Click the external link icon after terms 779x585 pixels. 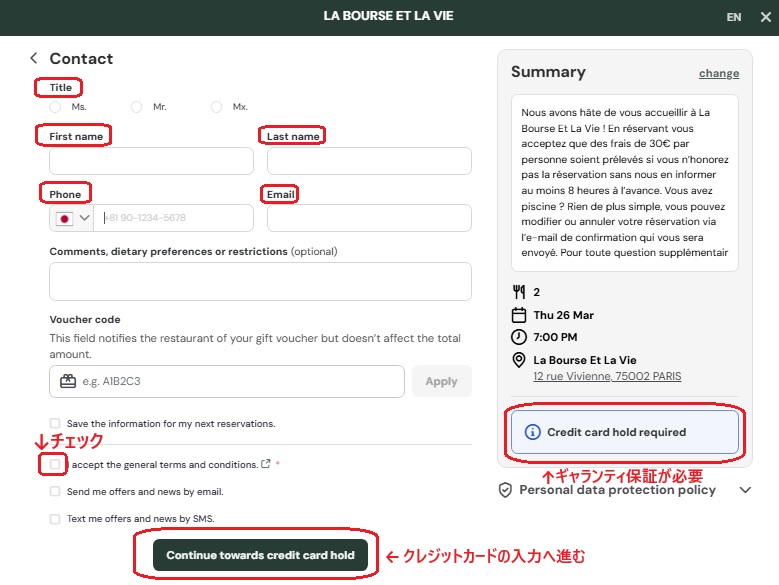point(265,464)
